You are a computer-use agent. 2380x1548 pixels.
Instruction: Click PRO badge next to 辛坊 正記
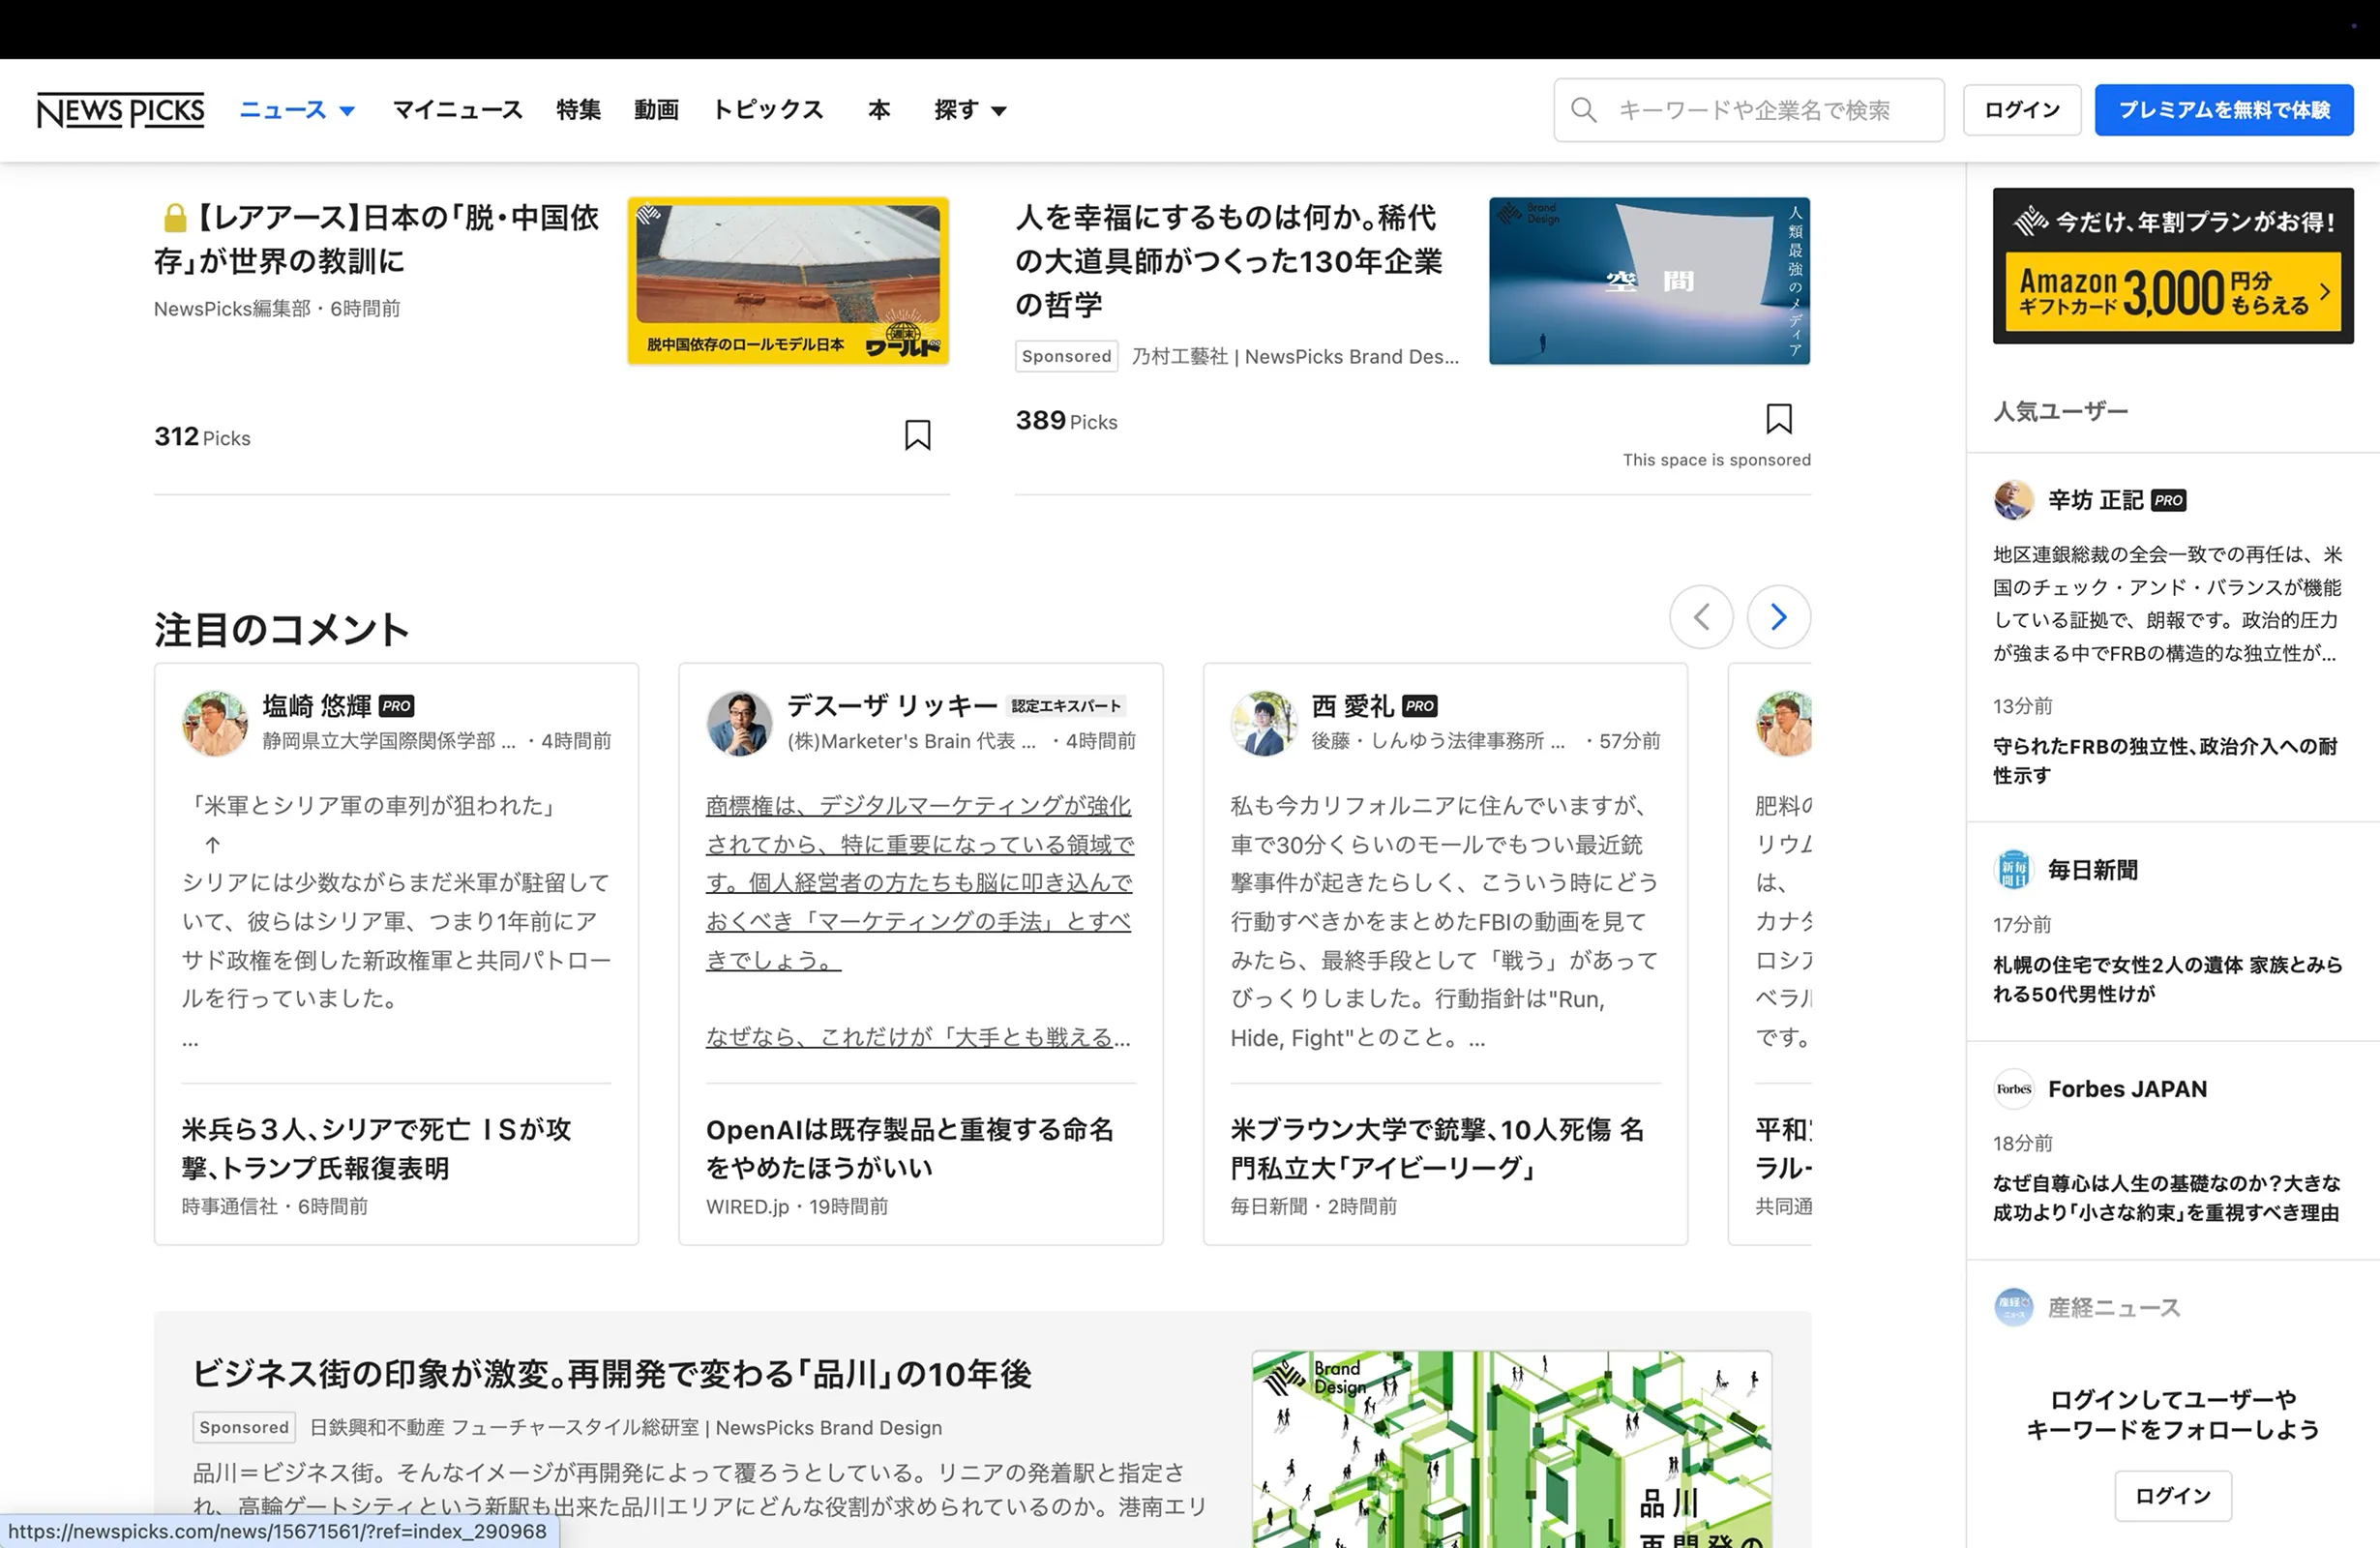tap(2168, 500)
